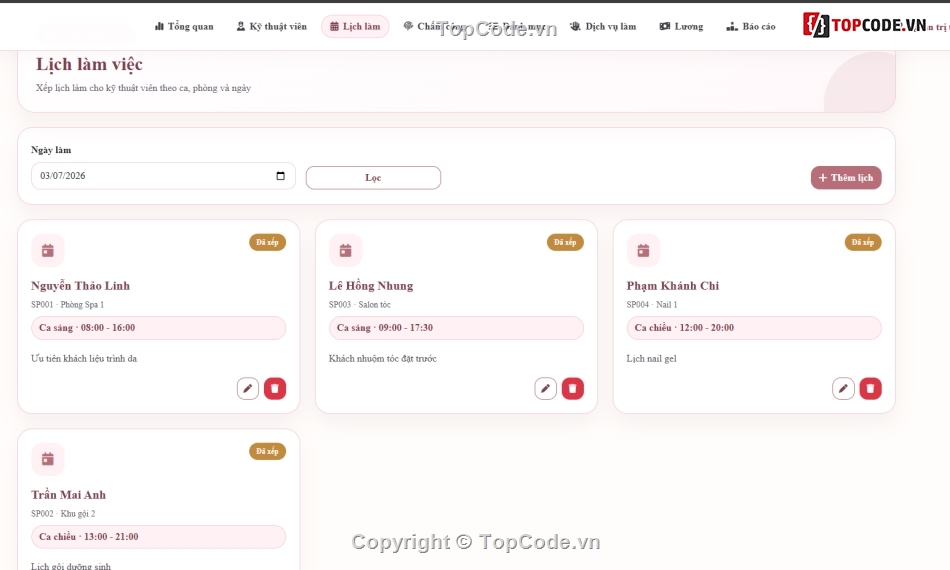The image size is (950, 570).
Task: Select Ca sáng 09:00 - 17:30 shift pill
Action: [456, 328]
